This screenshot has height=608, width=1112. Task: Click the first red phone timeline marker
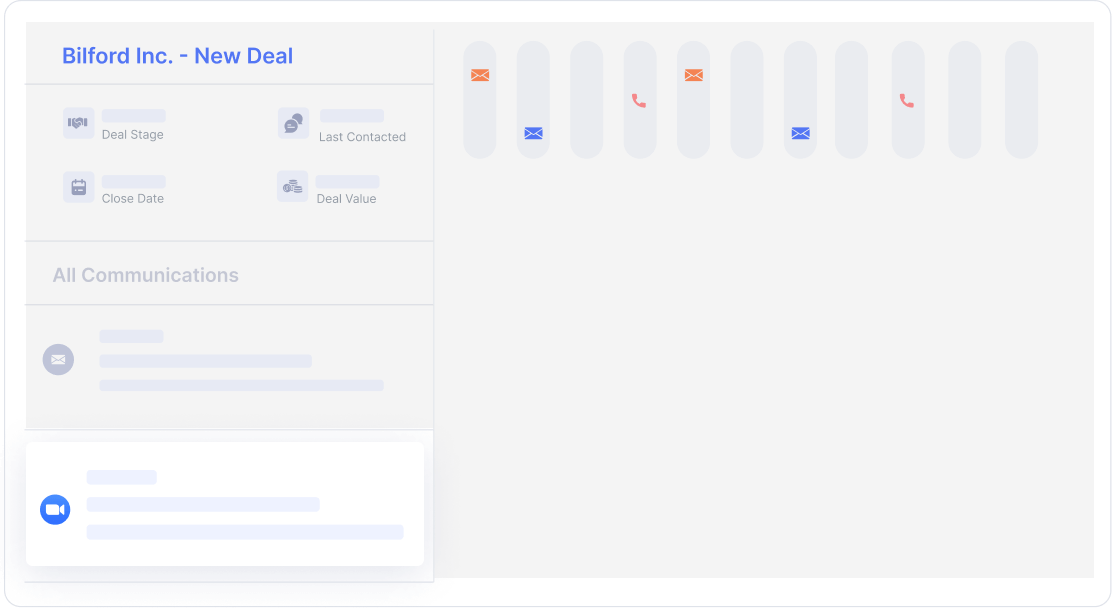pyautogui.click(x=639, y=101)
